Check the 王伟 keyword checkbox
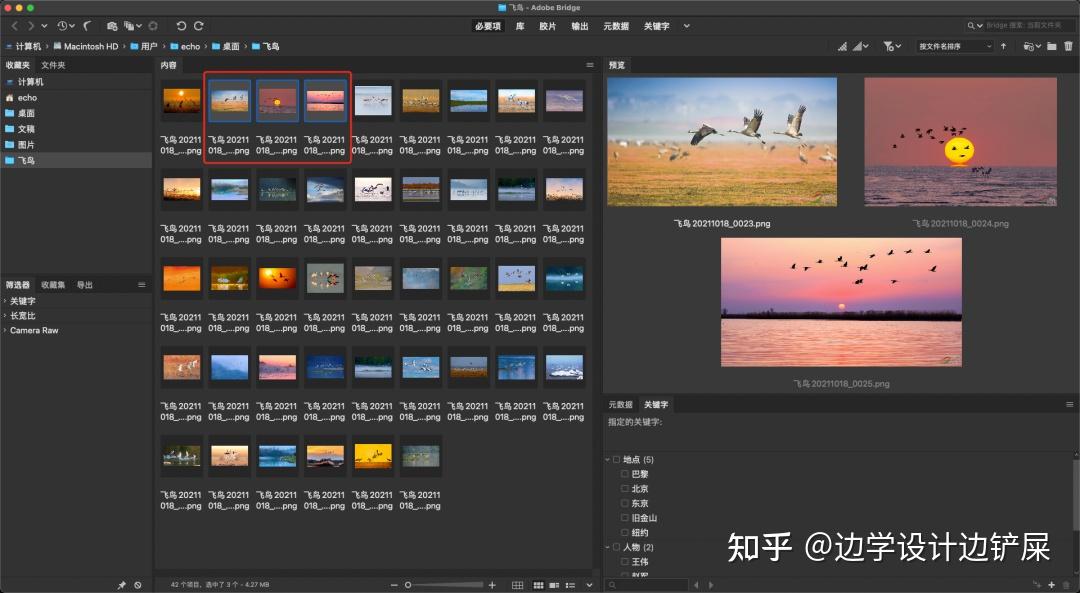The width and height of the screenshot is (1080, 593). coord(625,561)
